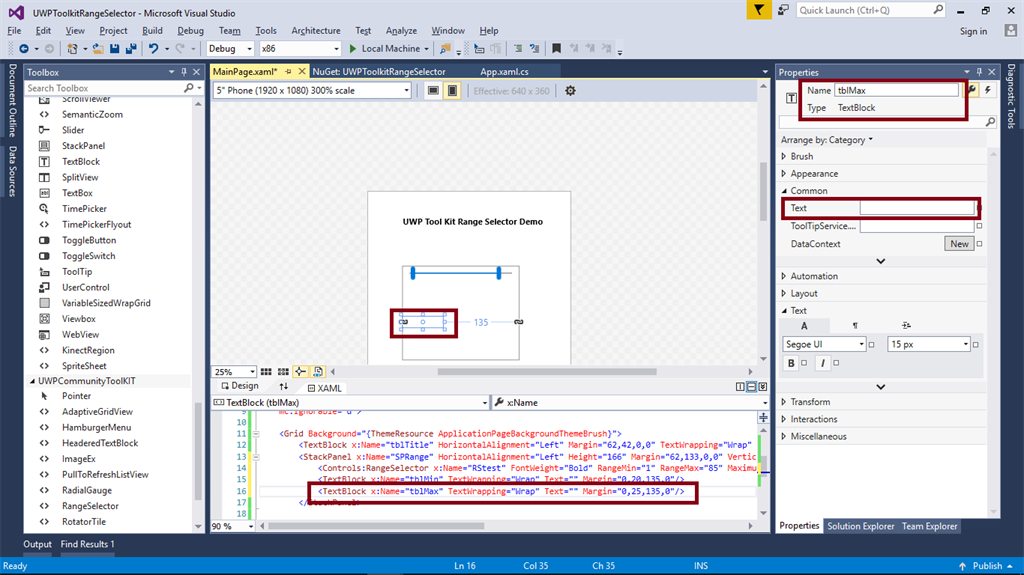Click the range selector's right slider thumb
1024x575 pixels.
[498, 272]
